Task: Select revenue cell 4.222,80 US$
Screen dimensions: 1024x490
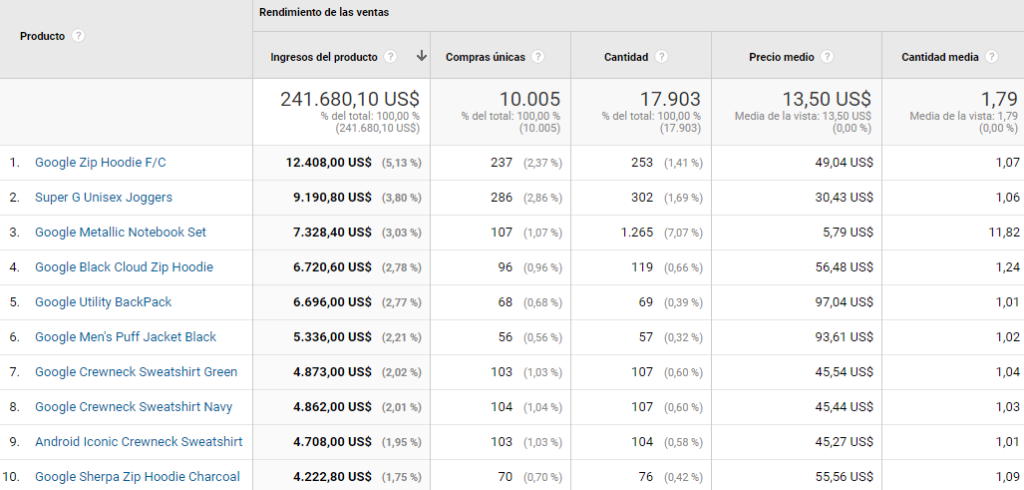Action: coord(332,477)
